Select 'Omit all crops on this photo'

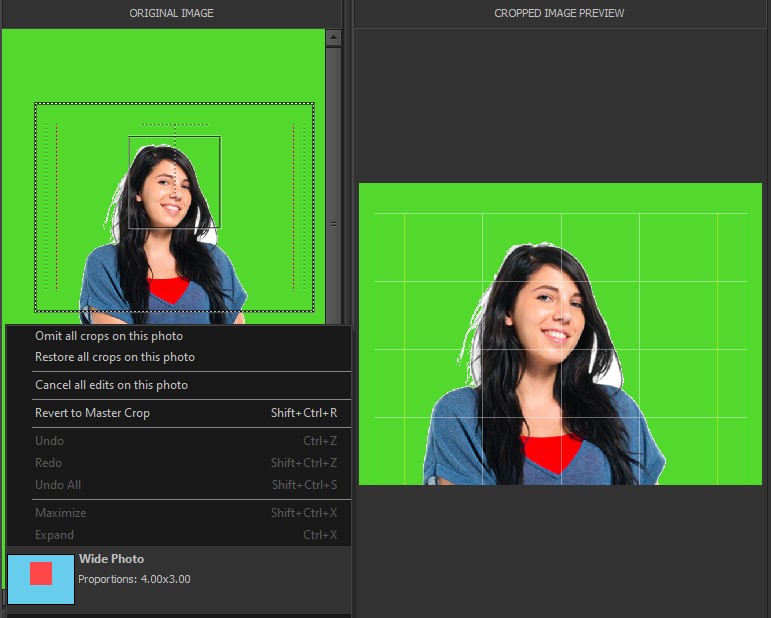coord(109,336)
